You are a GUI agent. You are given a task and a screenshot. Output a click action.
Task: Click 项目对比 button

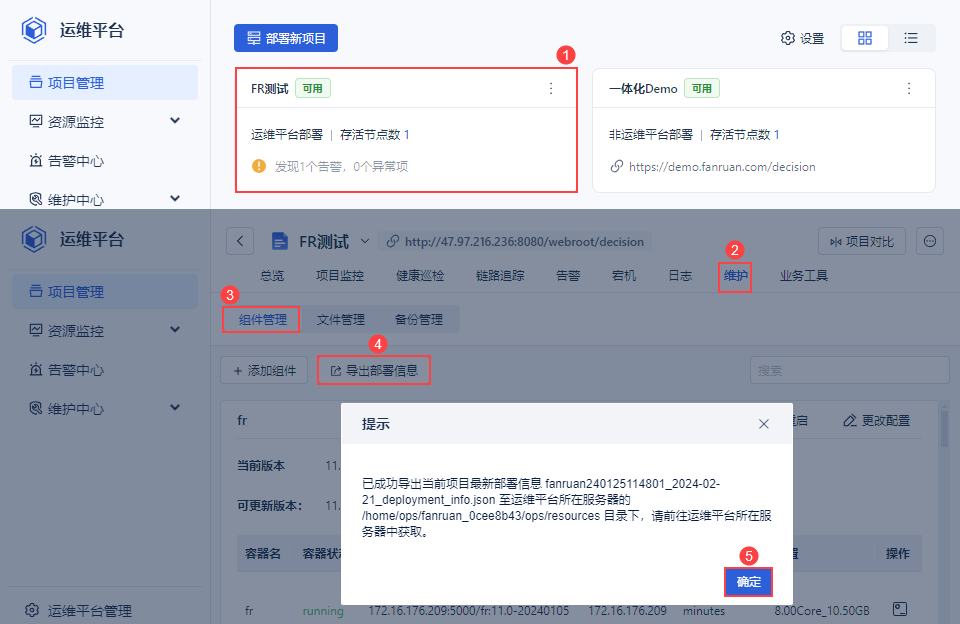click(862, 242)
